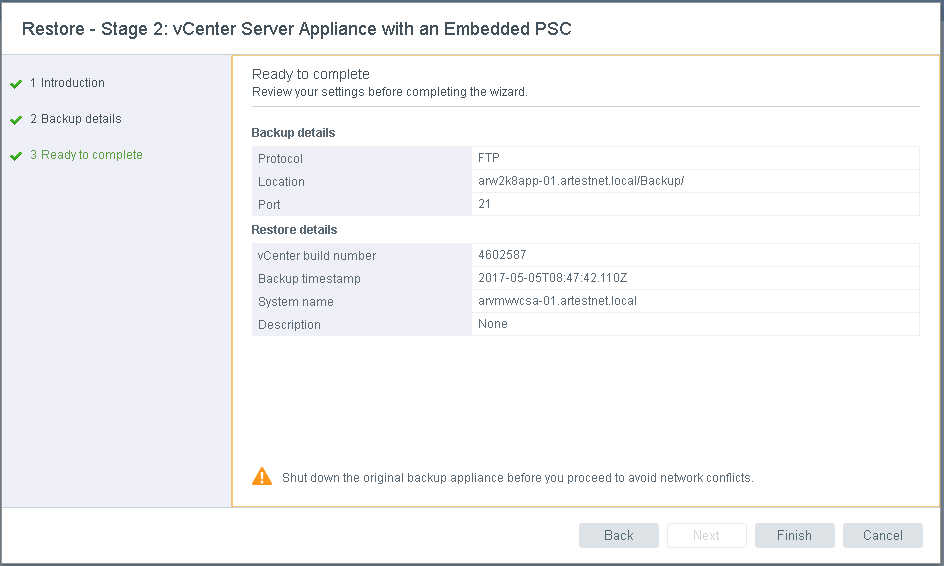Click the shut down appliance warning text
This screenshot has height=566, width=944.
click(518, 477)
